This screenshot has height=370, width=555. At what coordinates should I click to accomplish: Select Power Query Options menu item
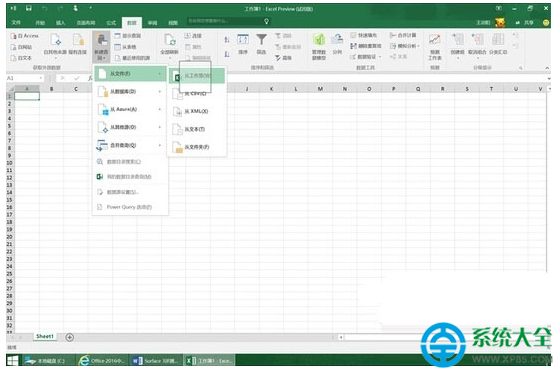pyautogui.click(x=130, y=207)
